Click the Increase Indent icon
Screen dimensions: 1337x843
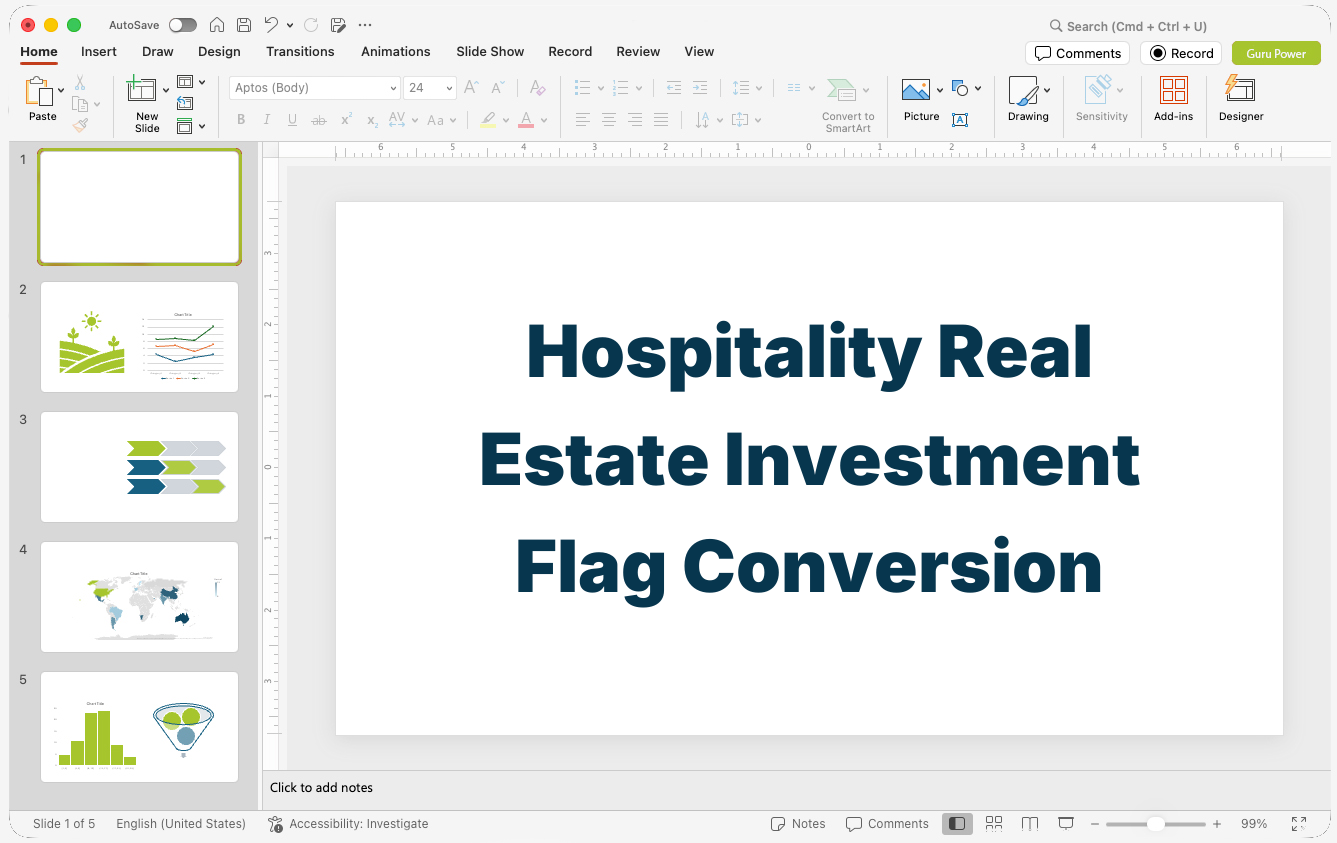(700, 88)
